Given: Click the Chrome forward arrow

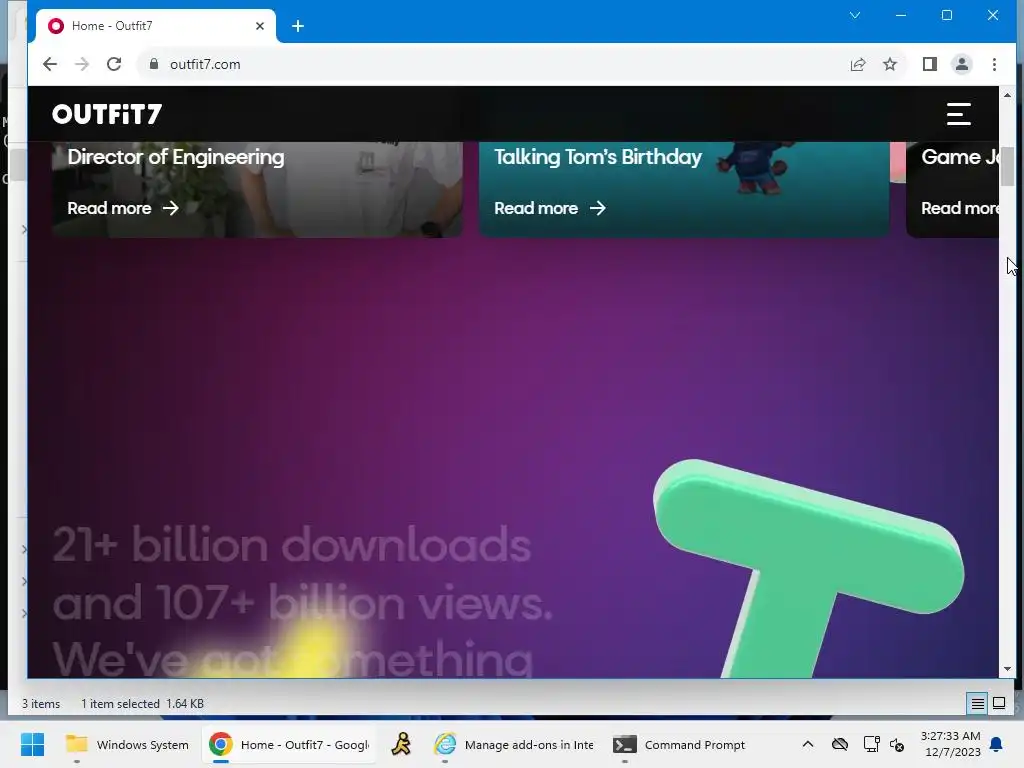Looking at the screenshot, I should pyautogui.click(x=82, y=64).
